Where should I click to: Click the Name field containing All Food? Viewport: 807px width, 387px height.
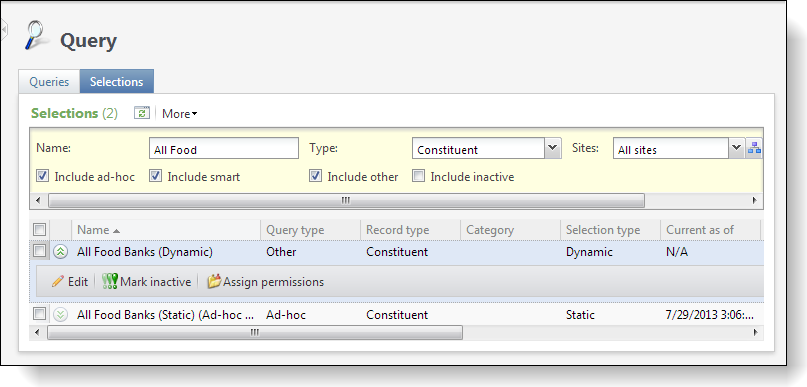pos(224,149)
